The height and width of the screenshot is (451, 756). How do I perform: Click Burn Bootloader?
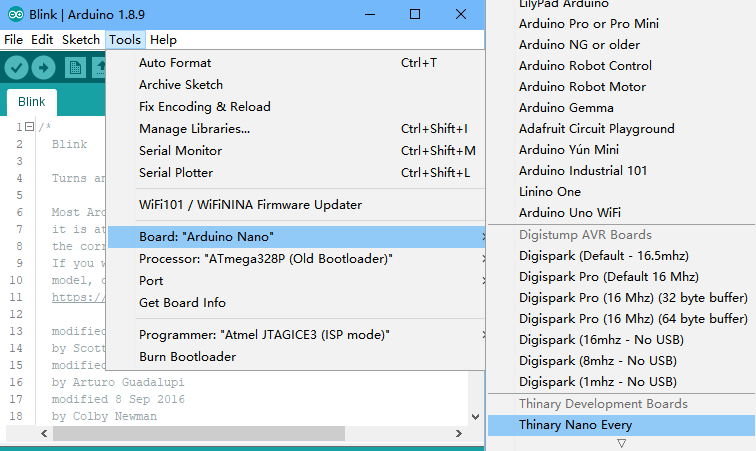[296, 357]
